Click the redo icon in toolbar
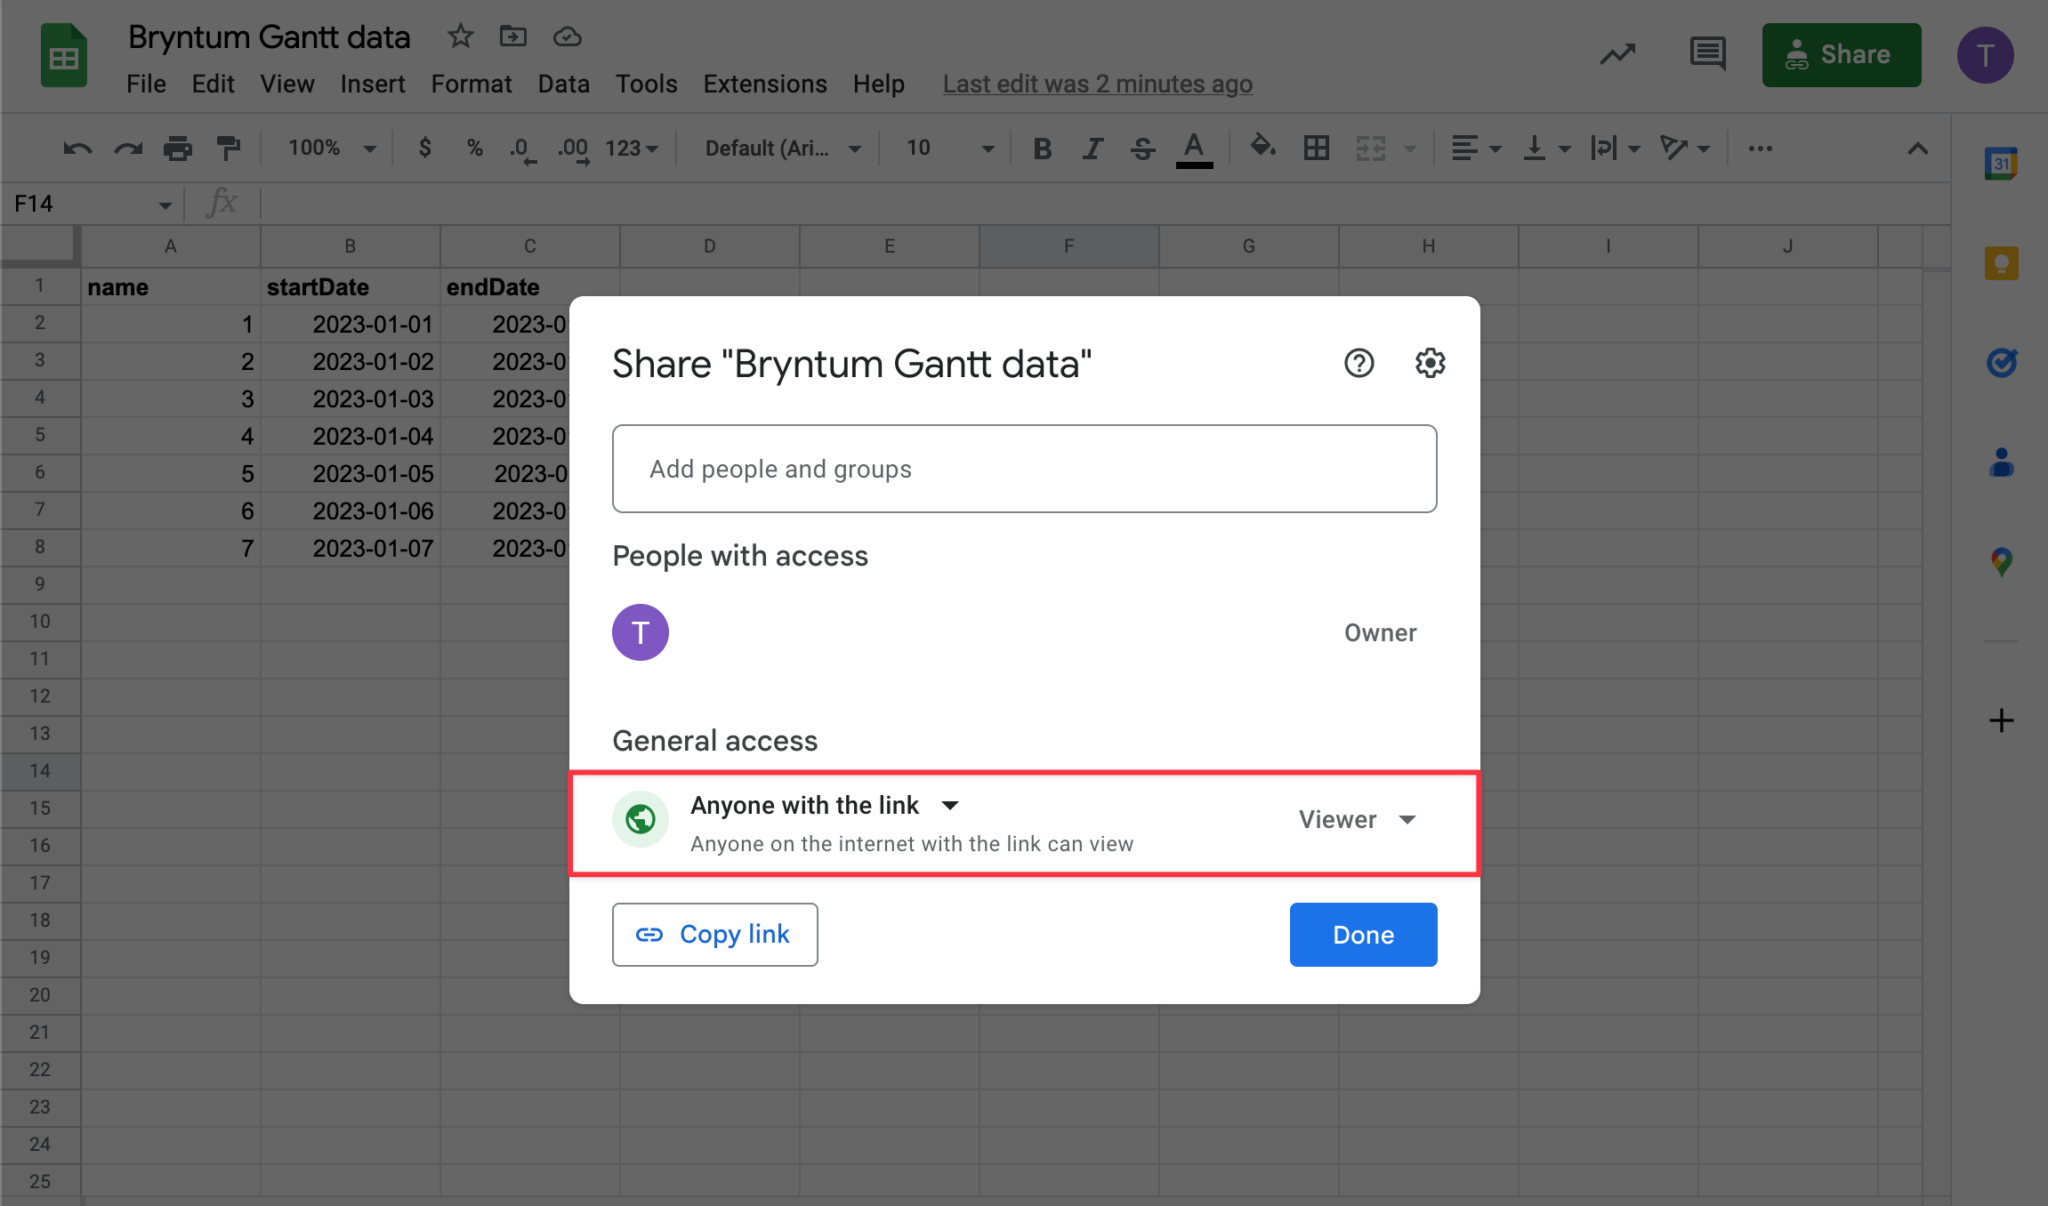Viewport: 2048px width, 1206px height. click(x=128, y=149)
